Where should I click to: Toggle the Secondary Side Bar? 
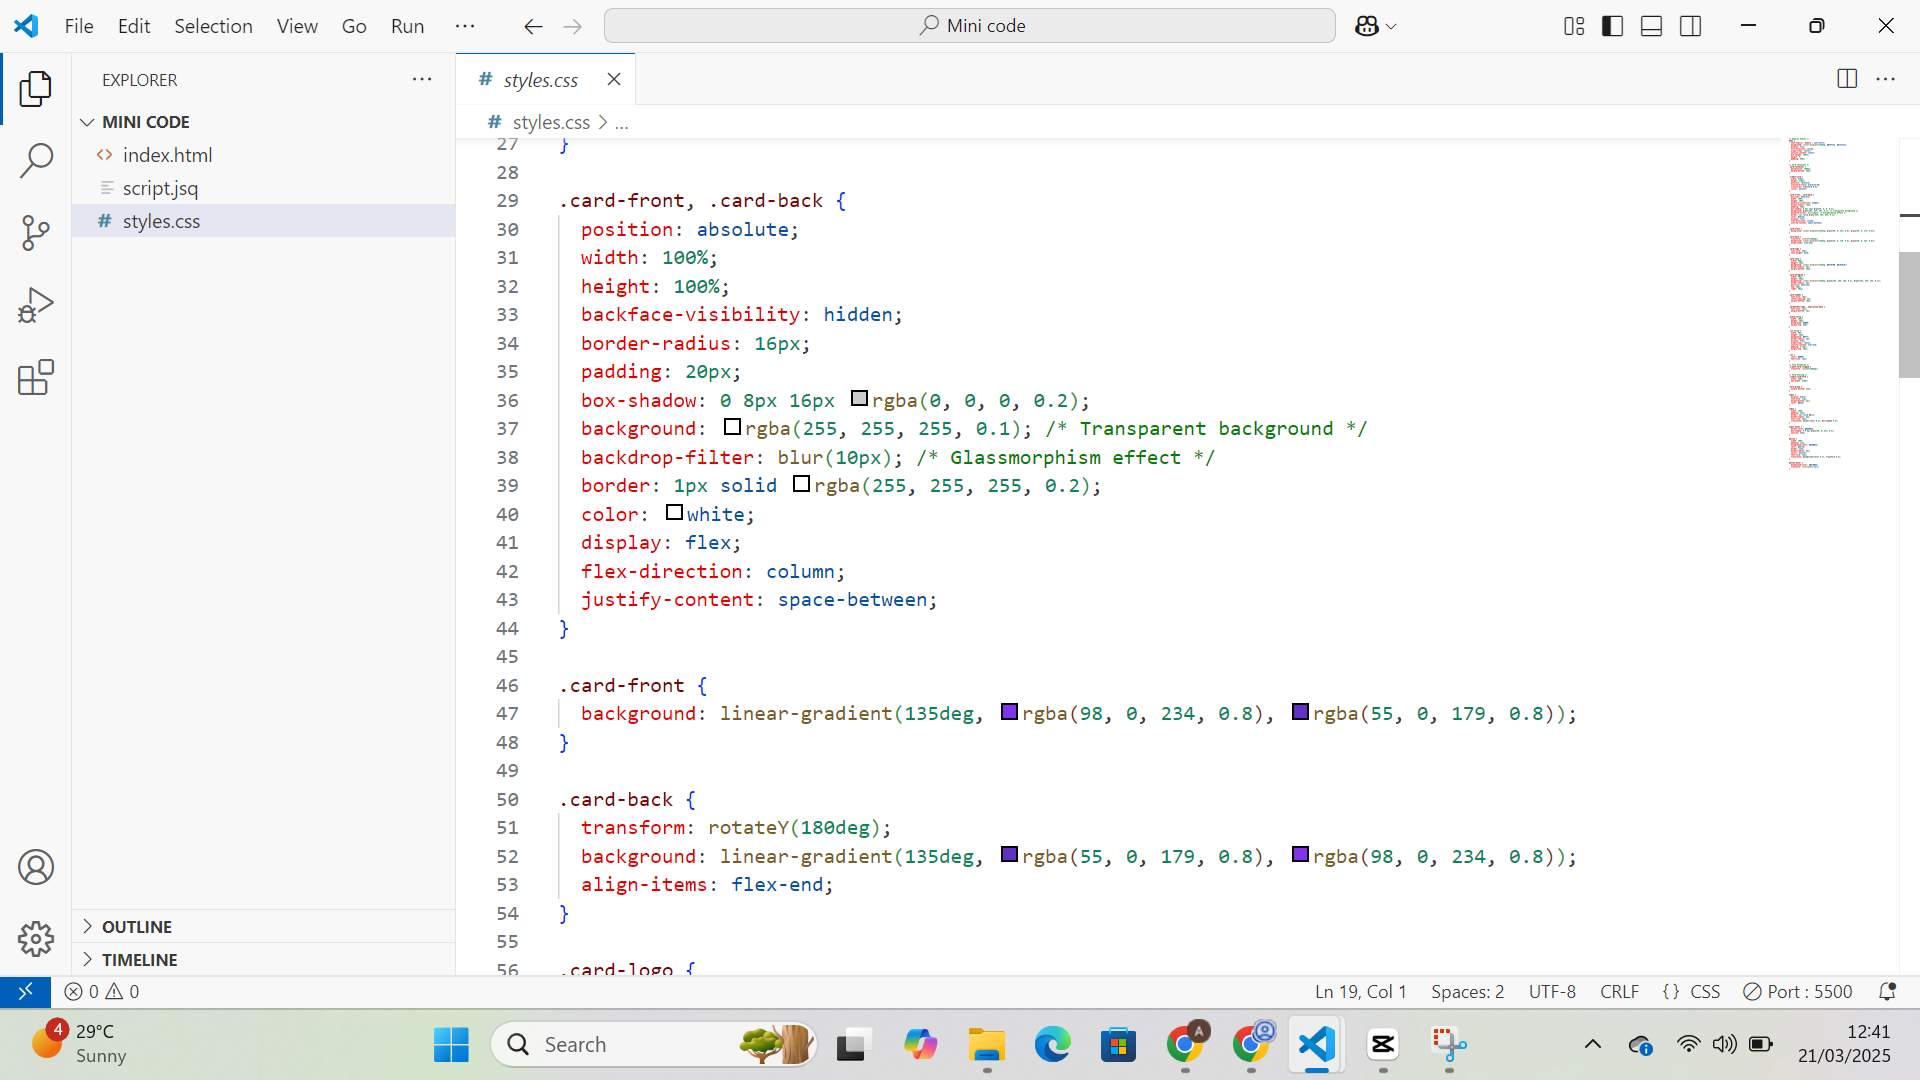point(1690,26)
